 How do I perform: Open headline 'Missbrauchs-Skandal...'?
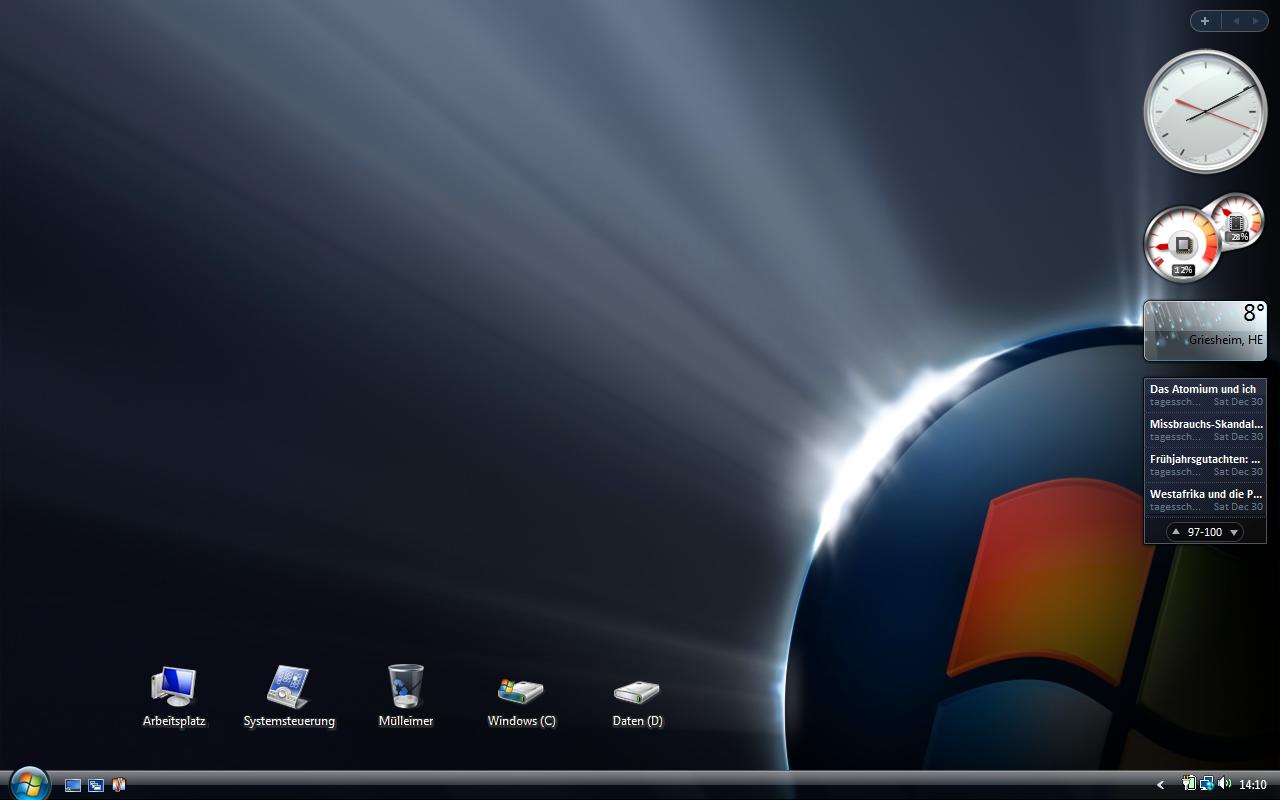point(1205,430)
